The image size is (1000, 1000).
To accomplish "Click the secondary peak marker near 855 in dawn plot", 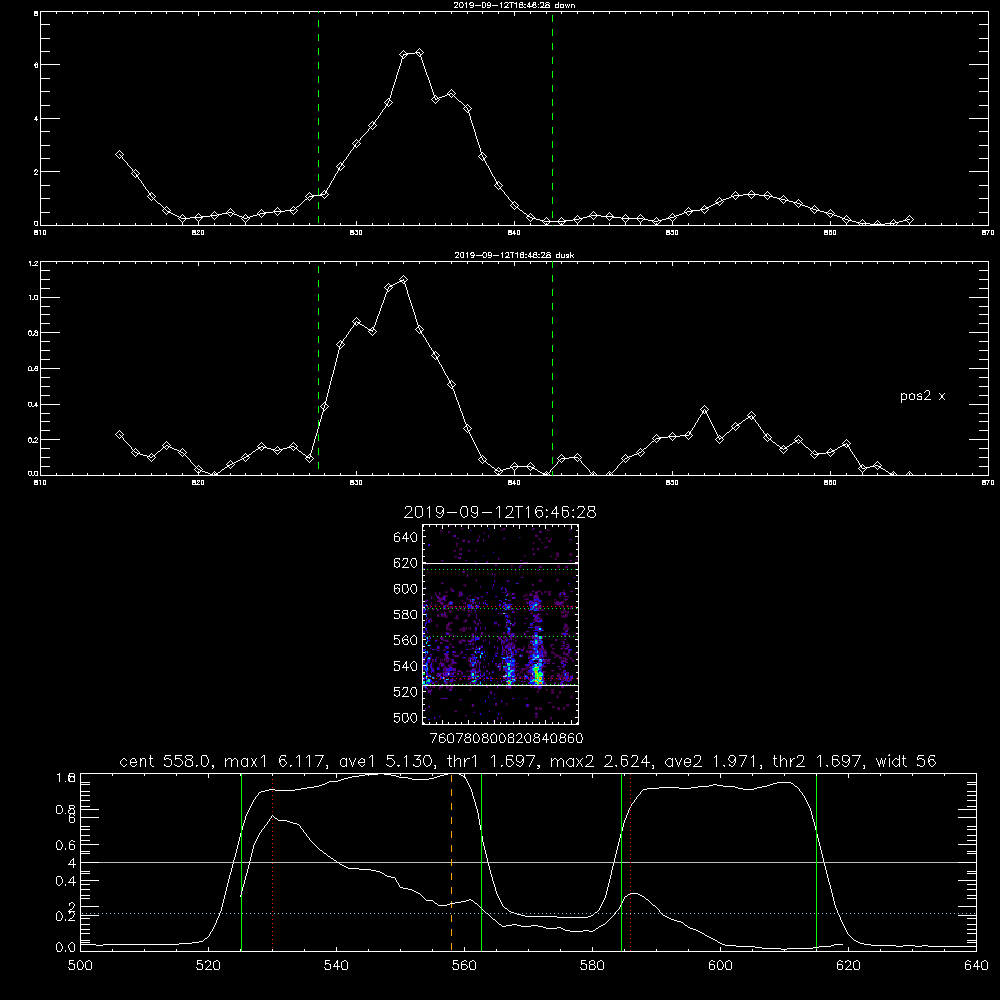I will coord(751,194).
